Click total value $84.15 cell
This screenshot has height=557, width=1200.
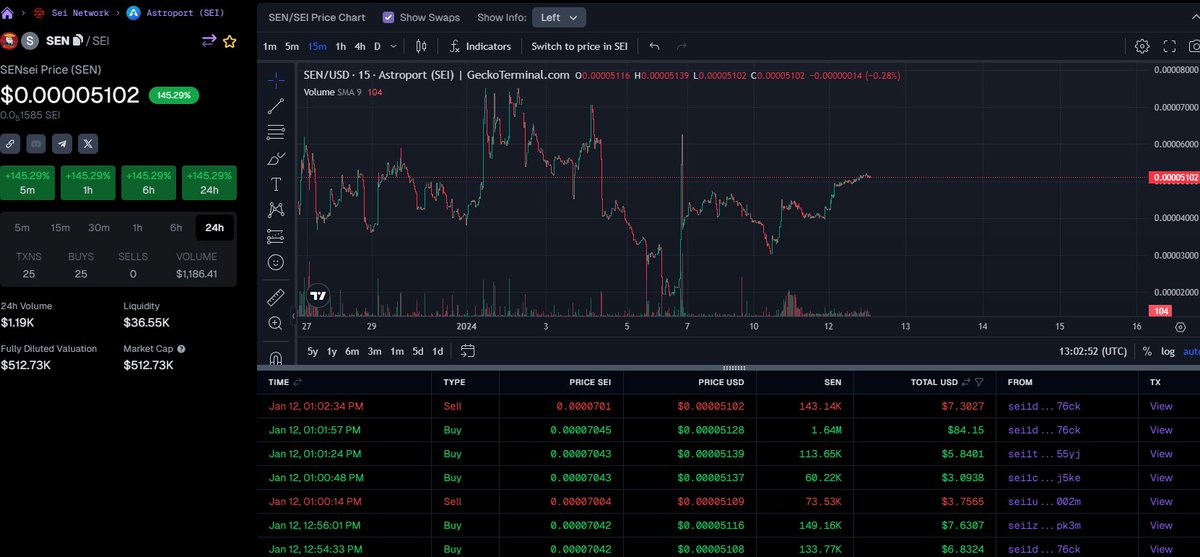[x=966, y=430]
